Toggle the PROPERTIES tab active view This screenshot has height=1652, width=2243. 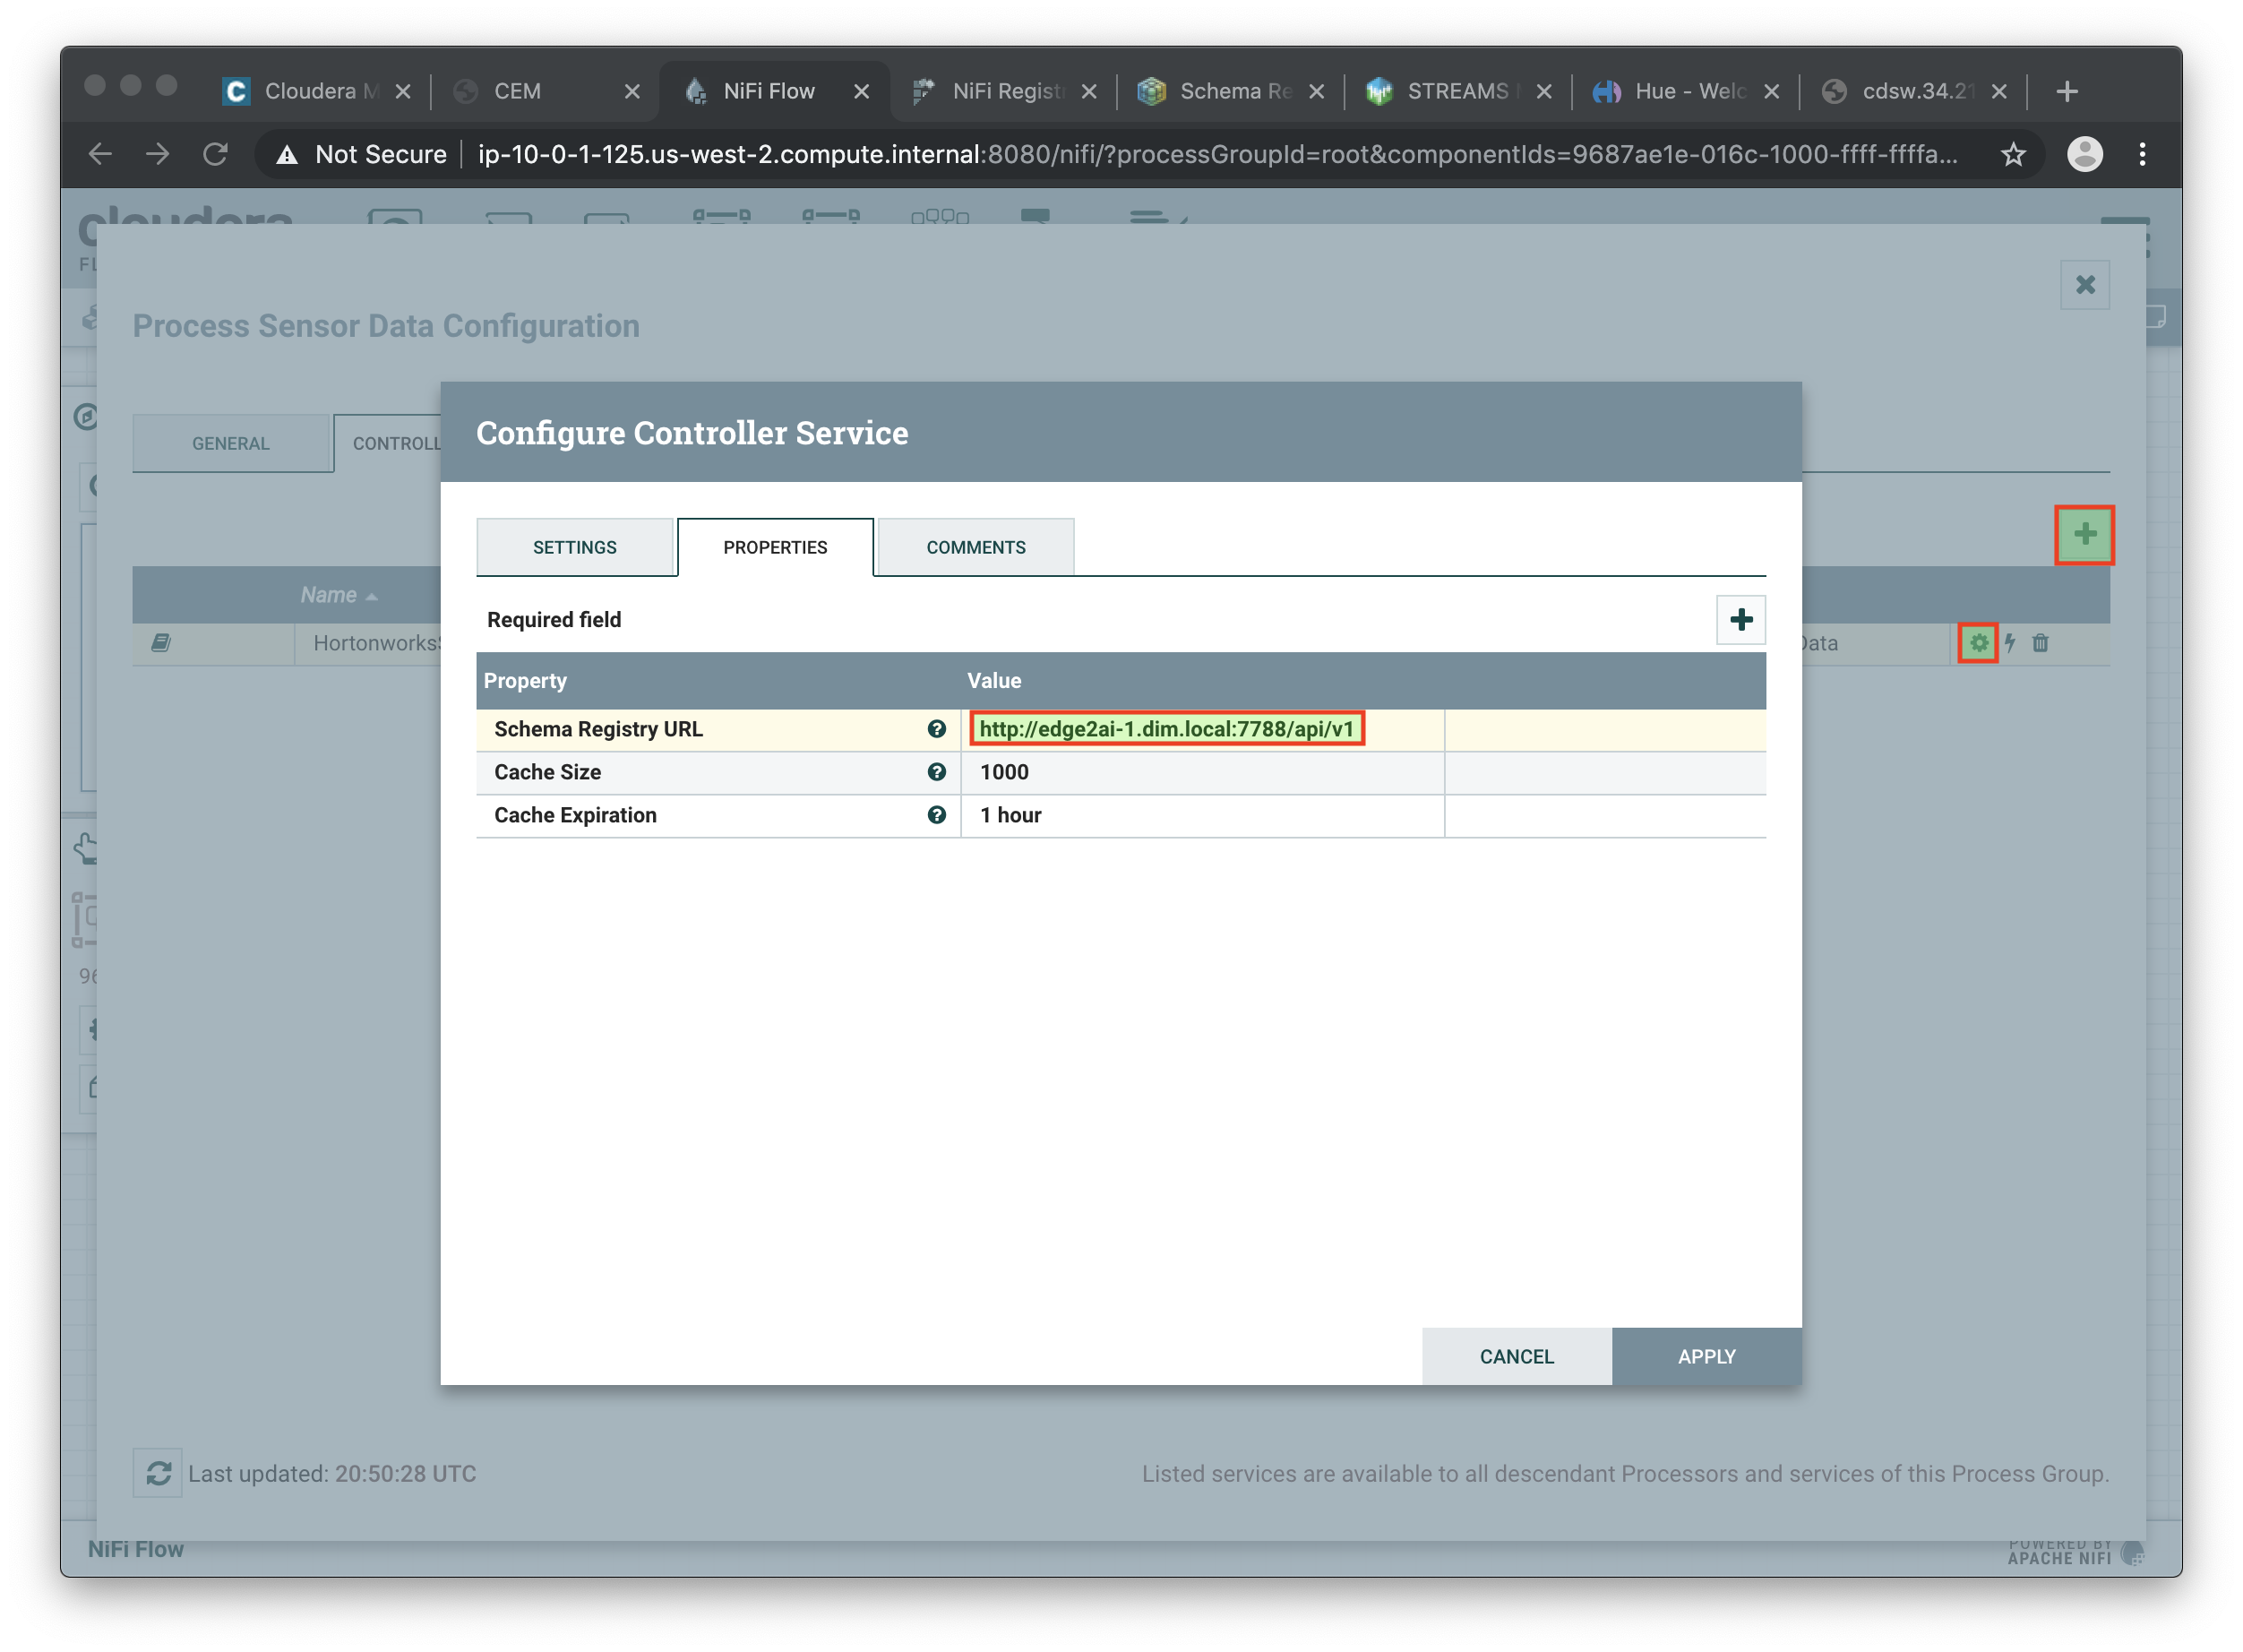point(775,545)
